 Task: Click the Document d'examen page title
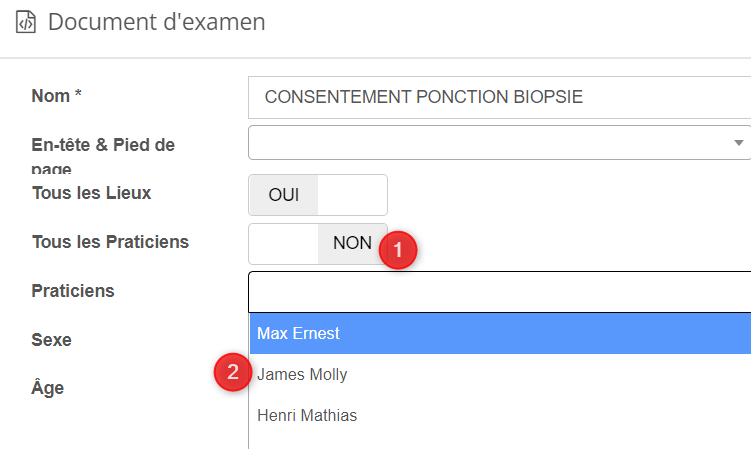point(157,22)
